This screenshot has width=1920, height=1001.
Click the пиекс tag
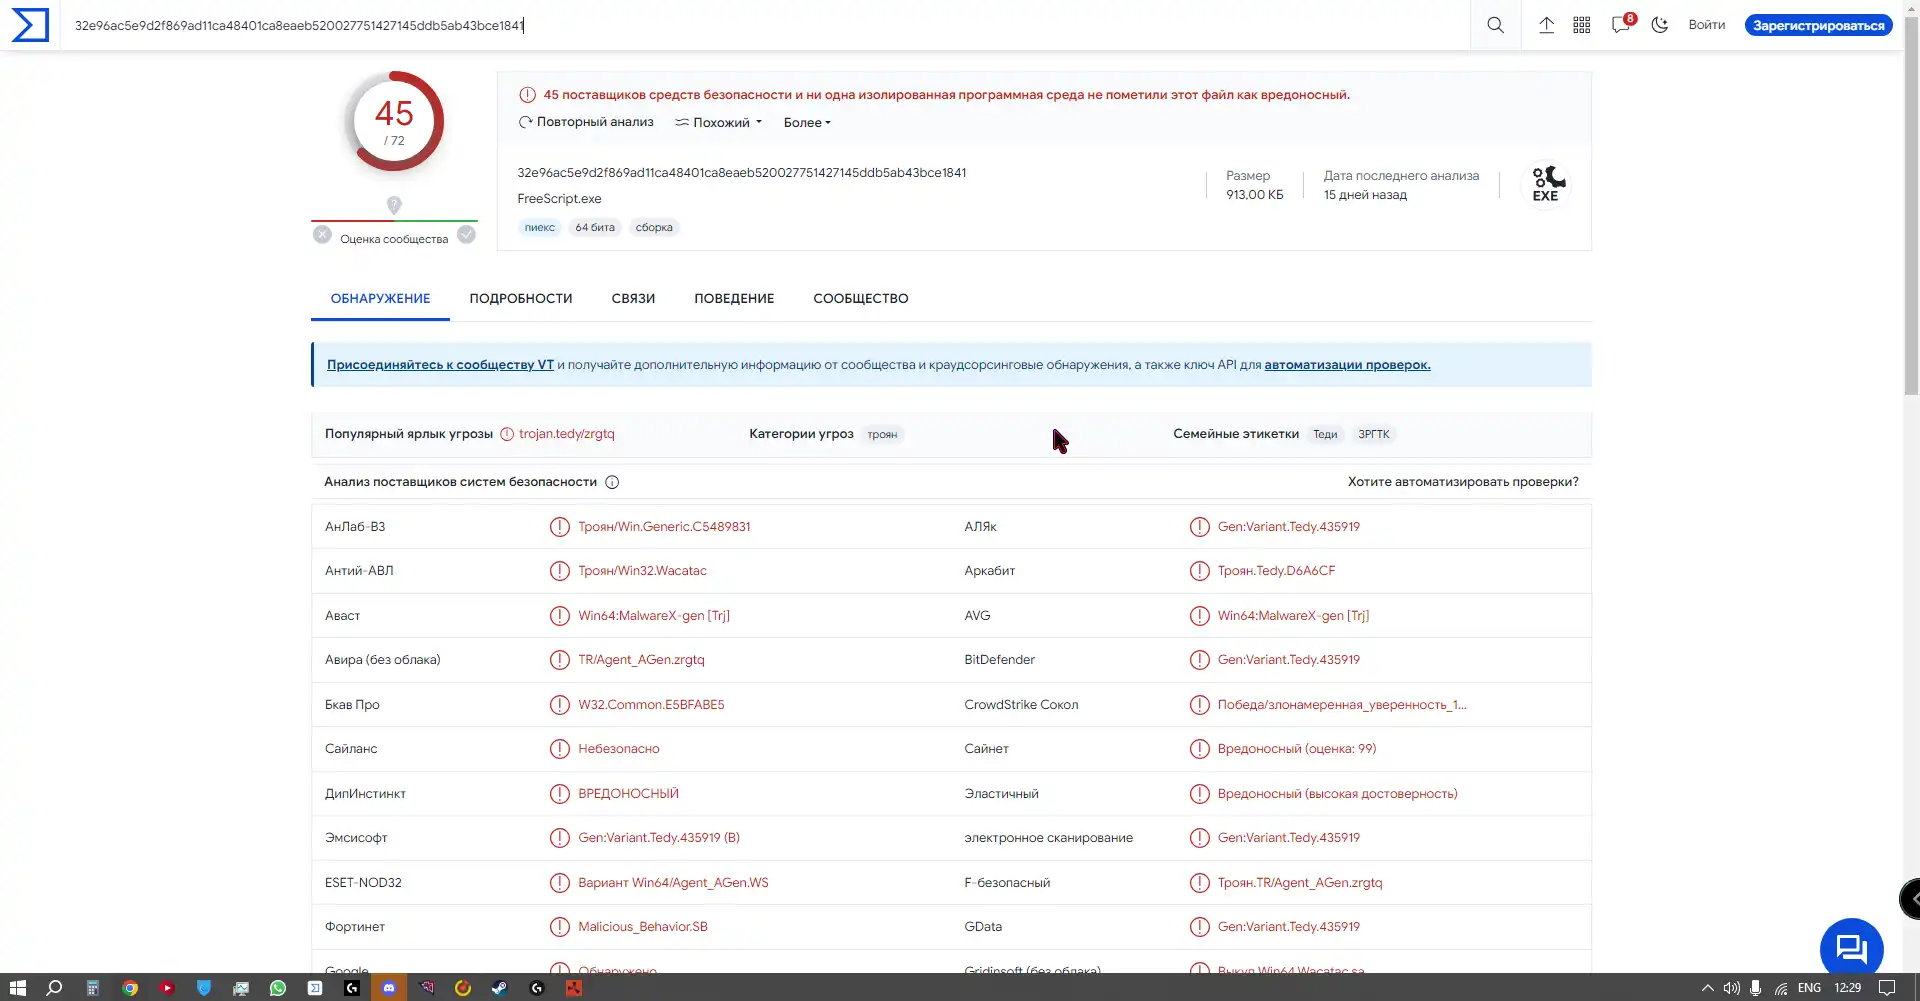click(539, 228)
